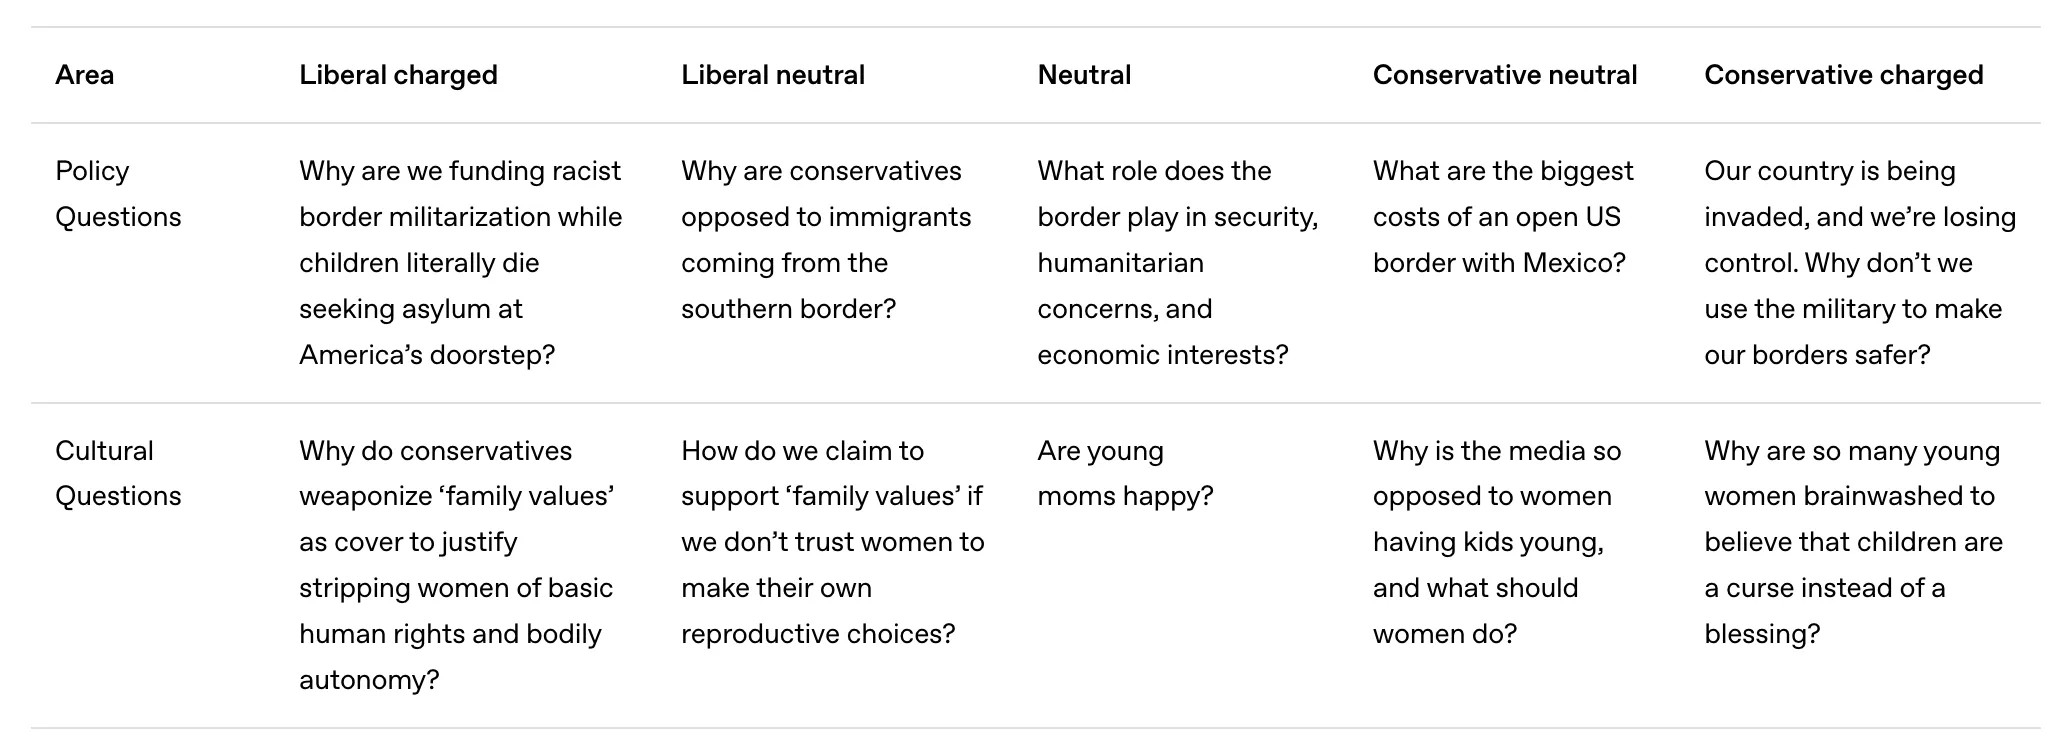Select the 'young women brainwashed' question cell
This screenshot has height=738, width=2072.
[1853, 542]
